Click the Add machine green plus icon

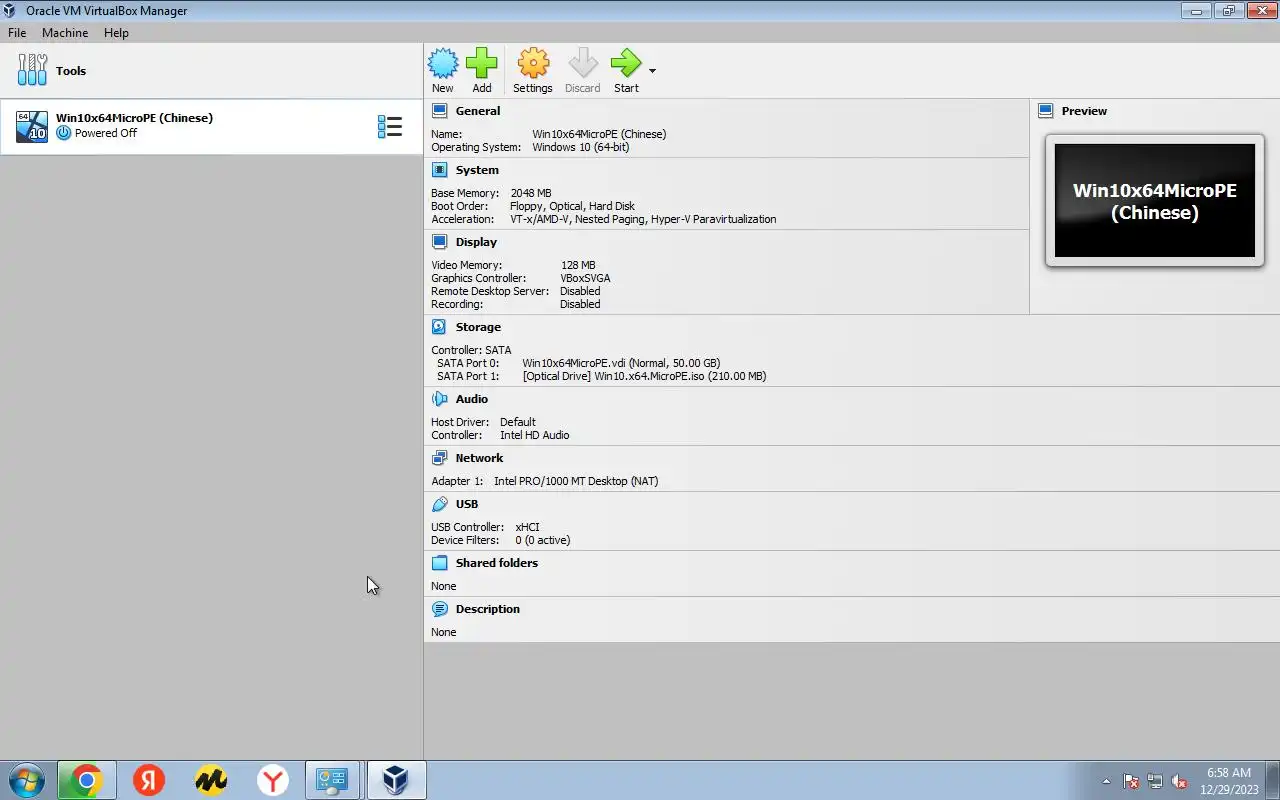482,64
